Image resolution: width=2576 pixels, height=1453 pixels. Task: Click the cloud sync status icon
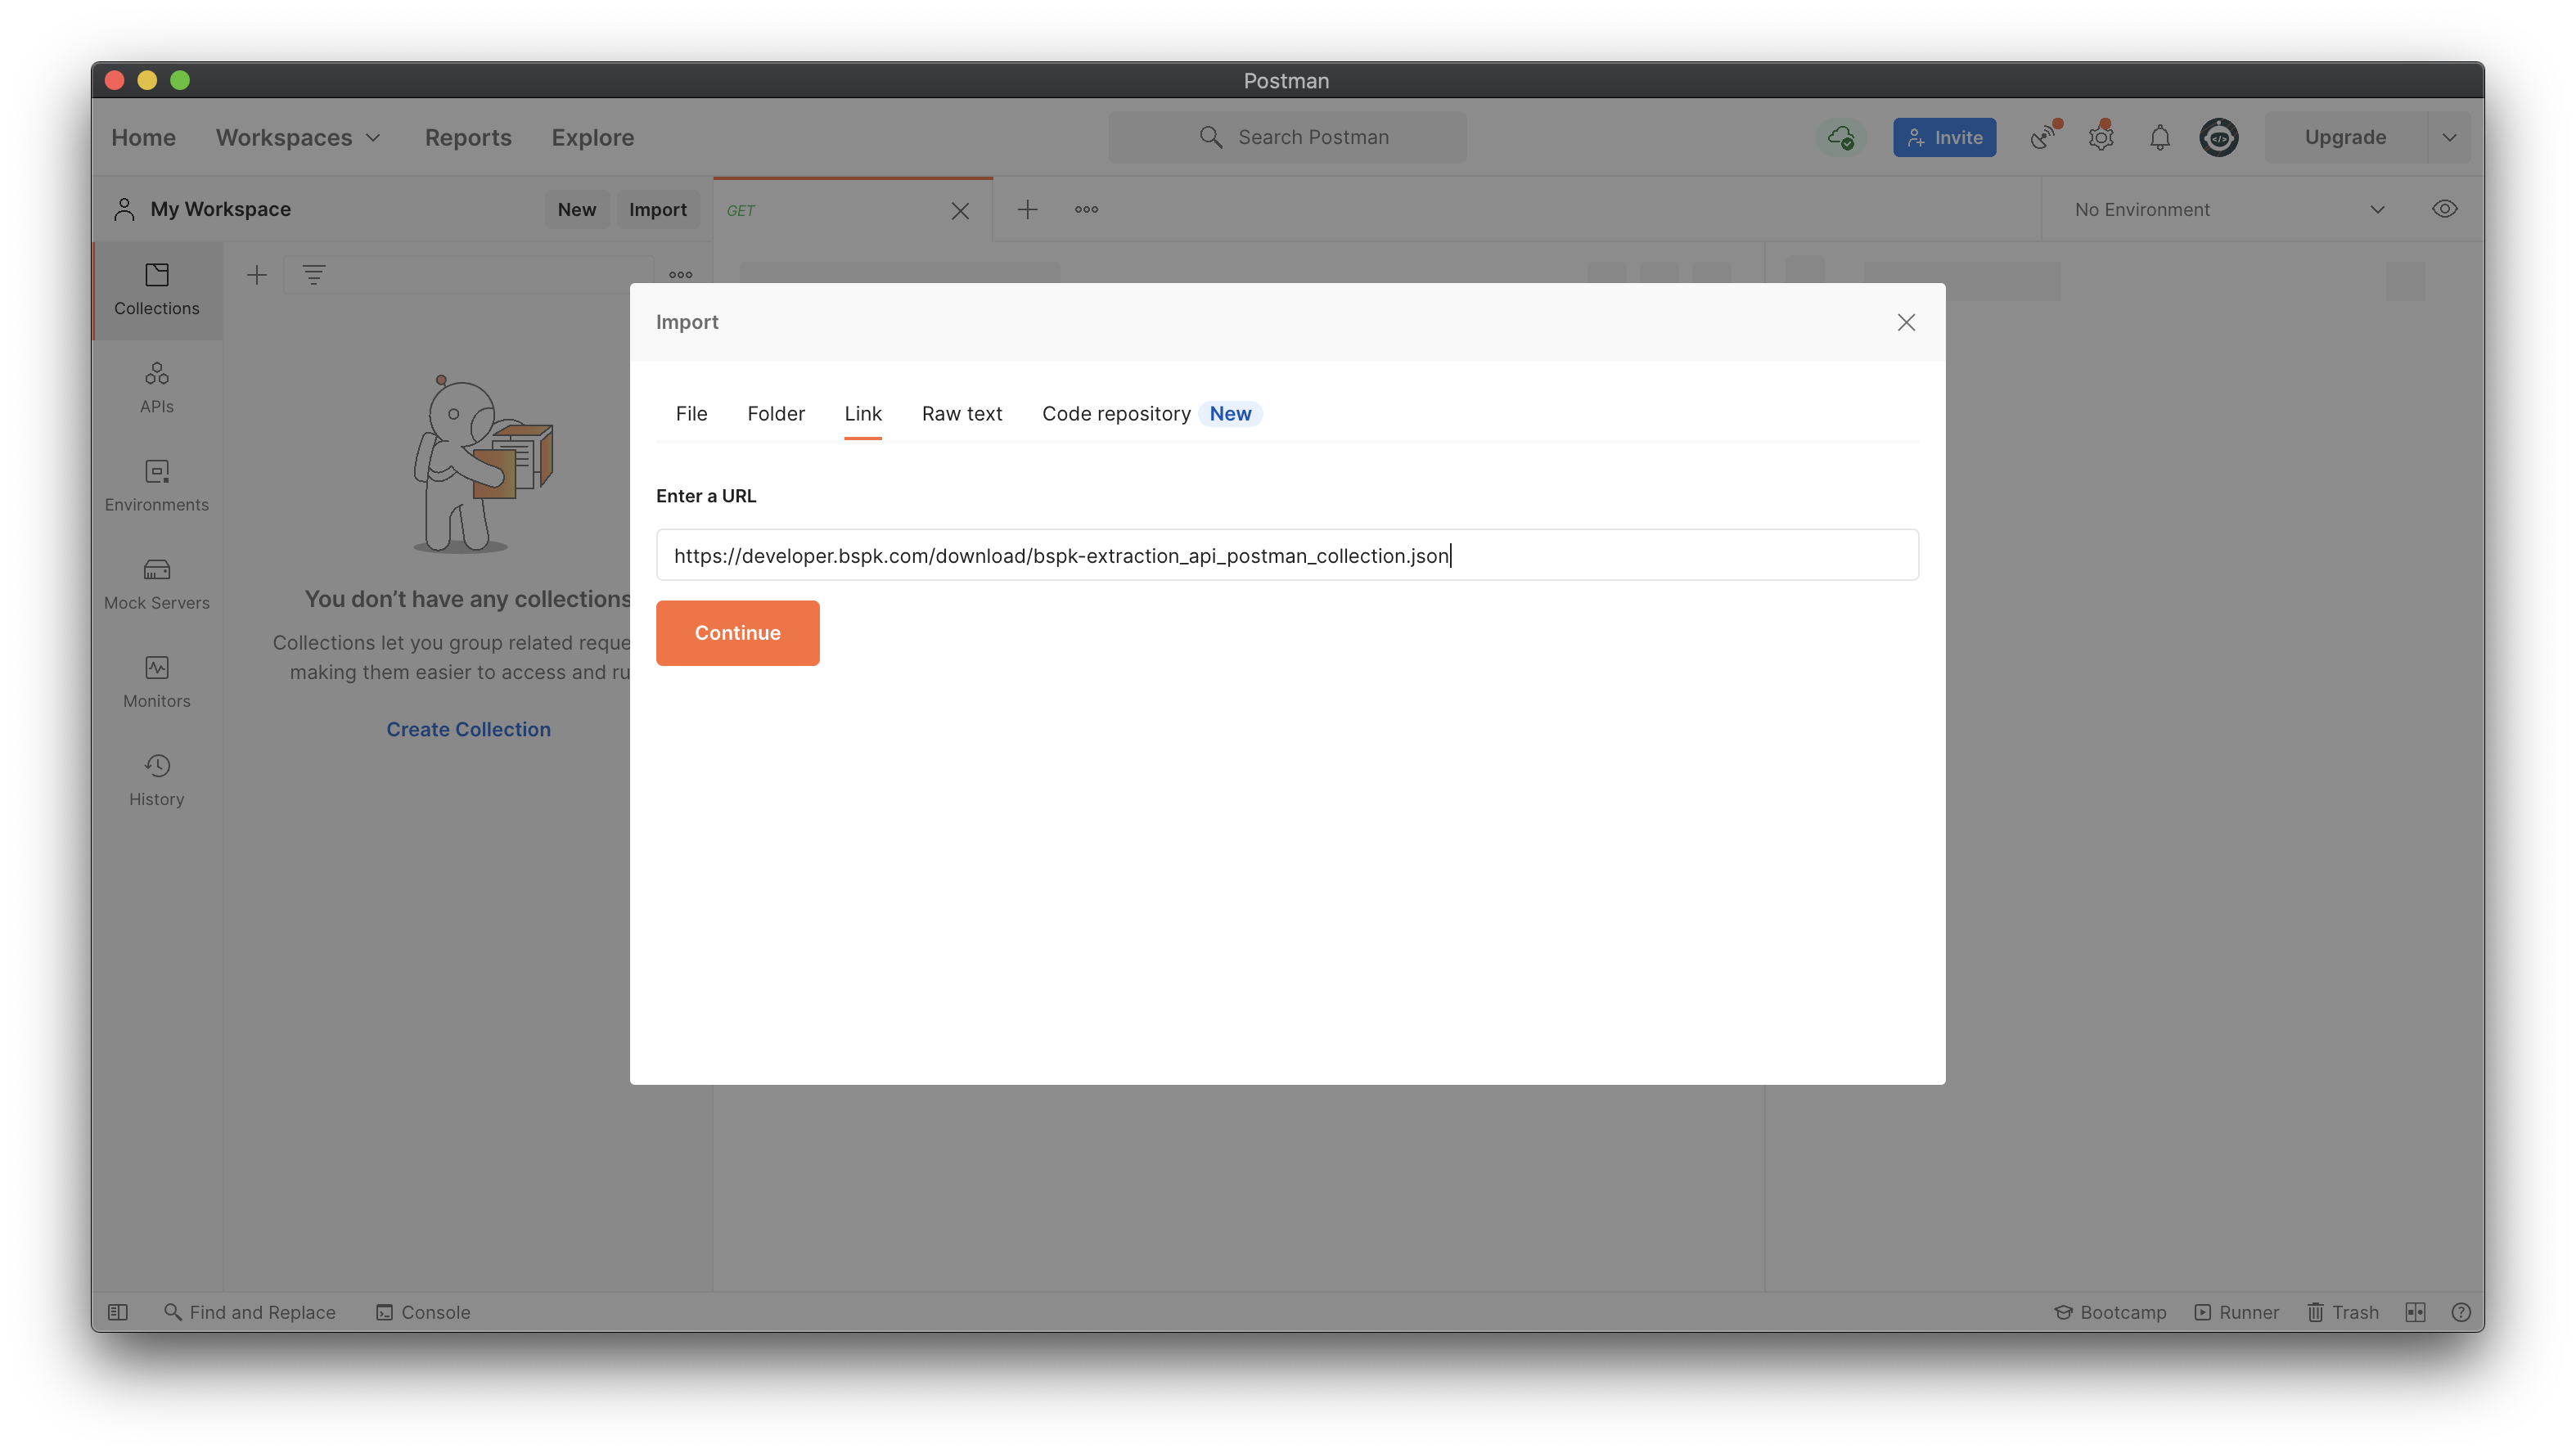coord(1841,137)
